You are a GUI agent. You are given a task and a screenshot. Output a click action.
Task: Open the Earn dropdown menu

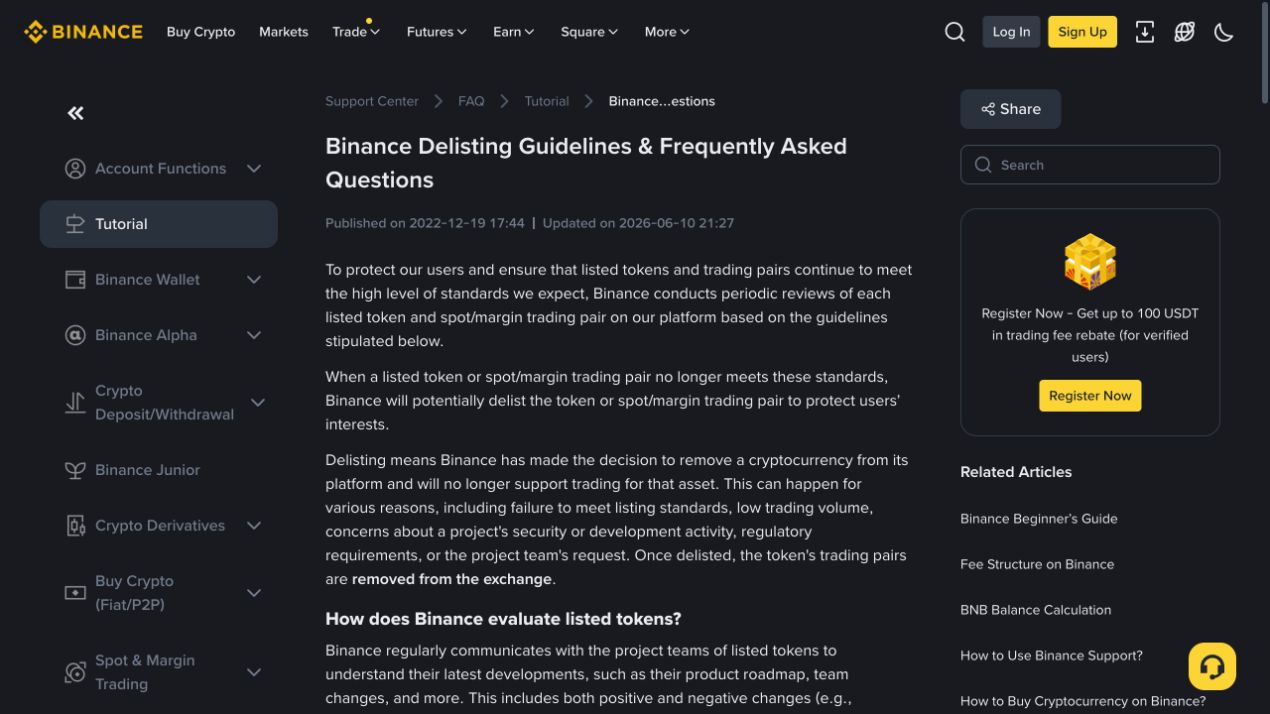[x=514, y=32]
